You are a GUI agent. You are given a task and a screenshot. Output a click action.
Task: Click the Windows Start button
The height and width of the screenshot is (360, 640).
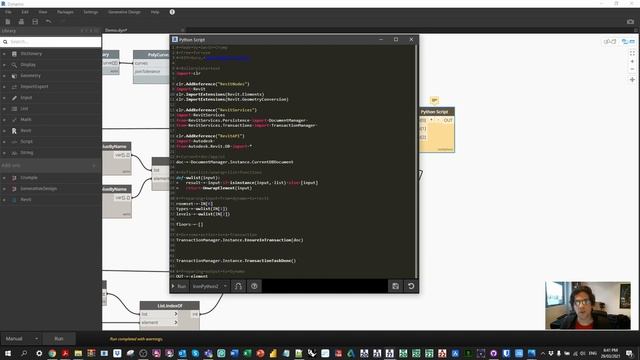pyautogui.click(x=8, y=353)
